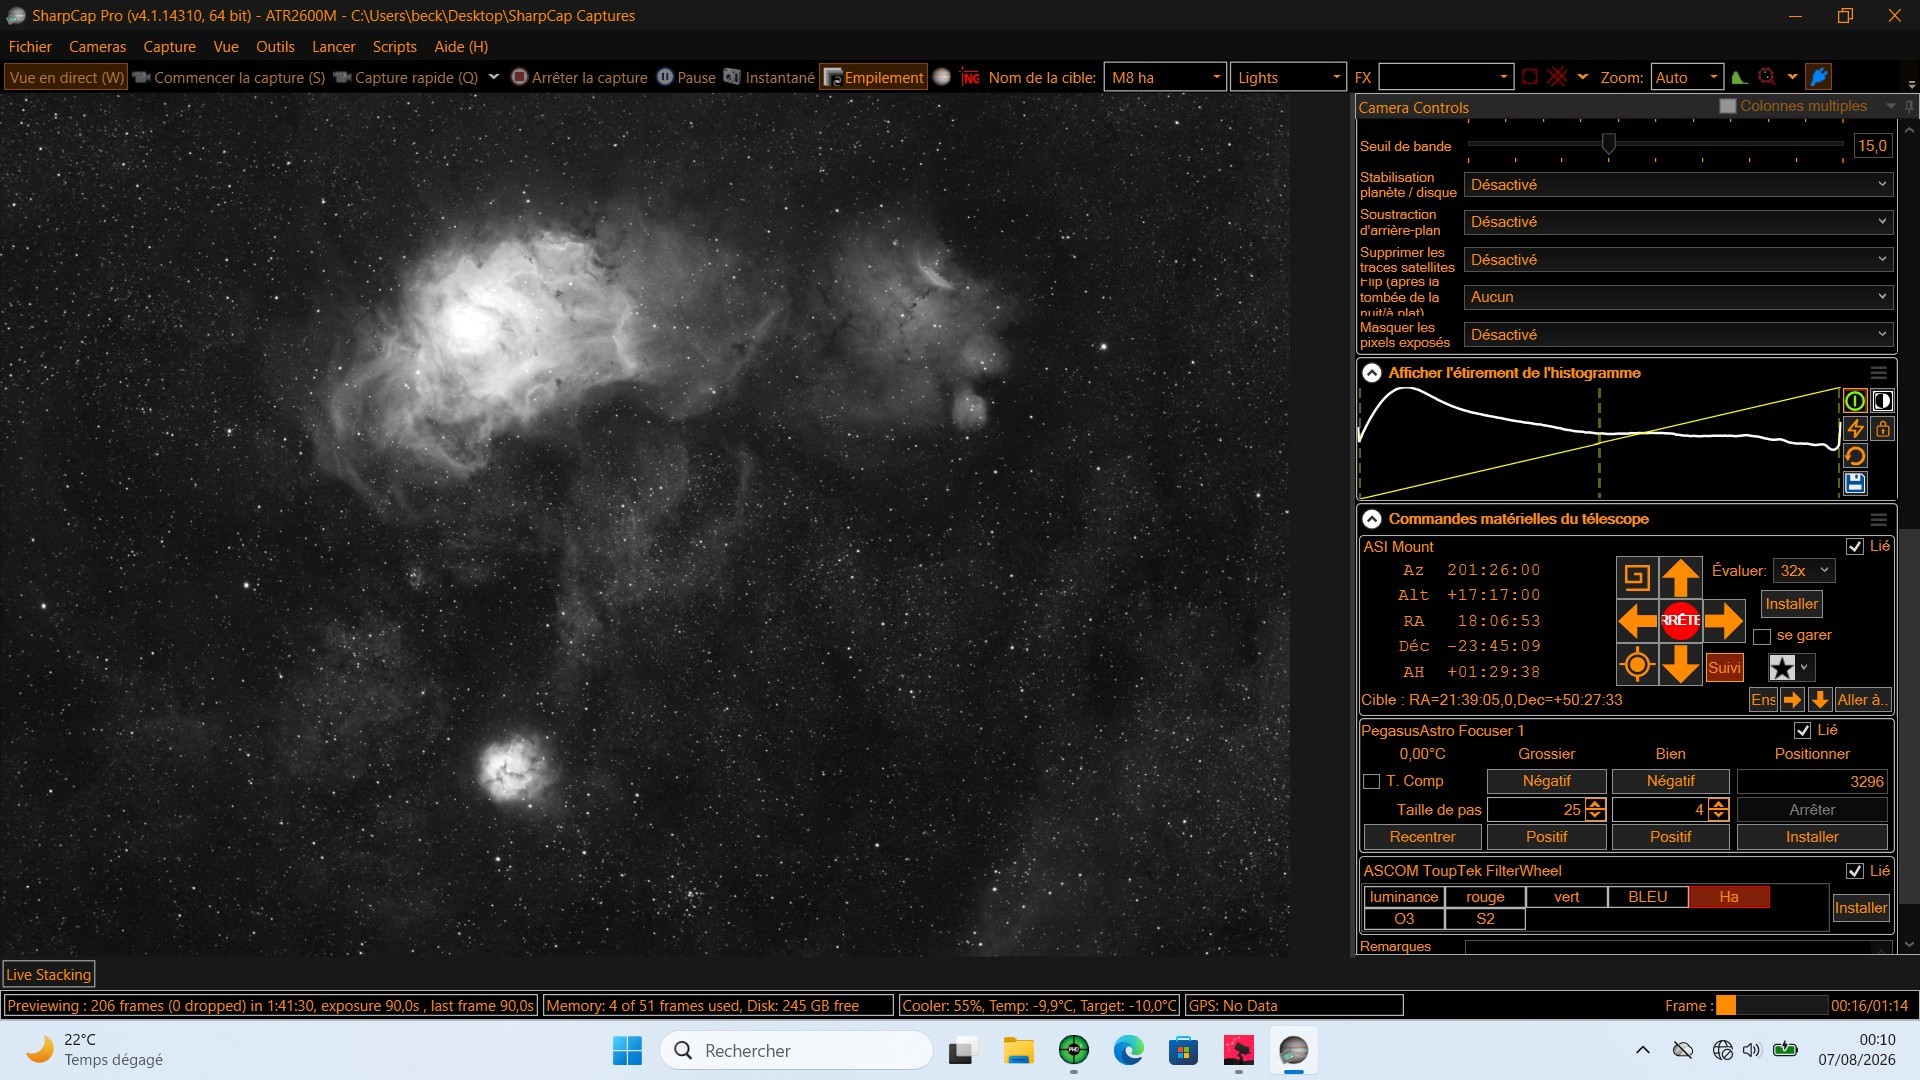Click the red stop button in mount arrows
This screenshot has height=1080, width=1920.
click(1680, 621)
